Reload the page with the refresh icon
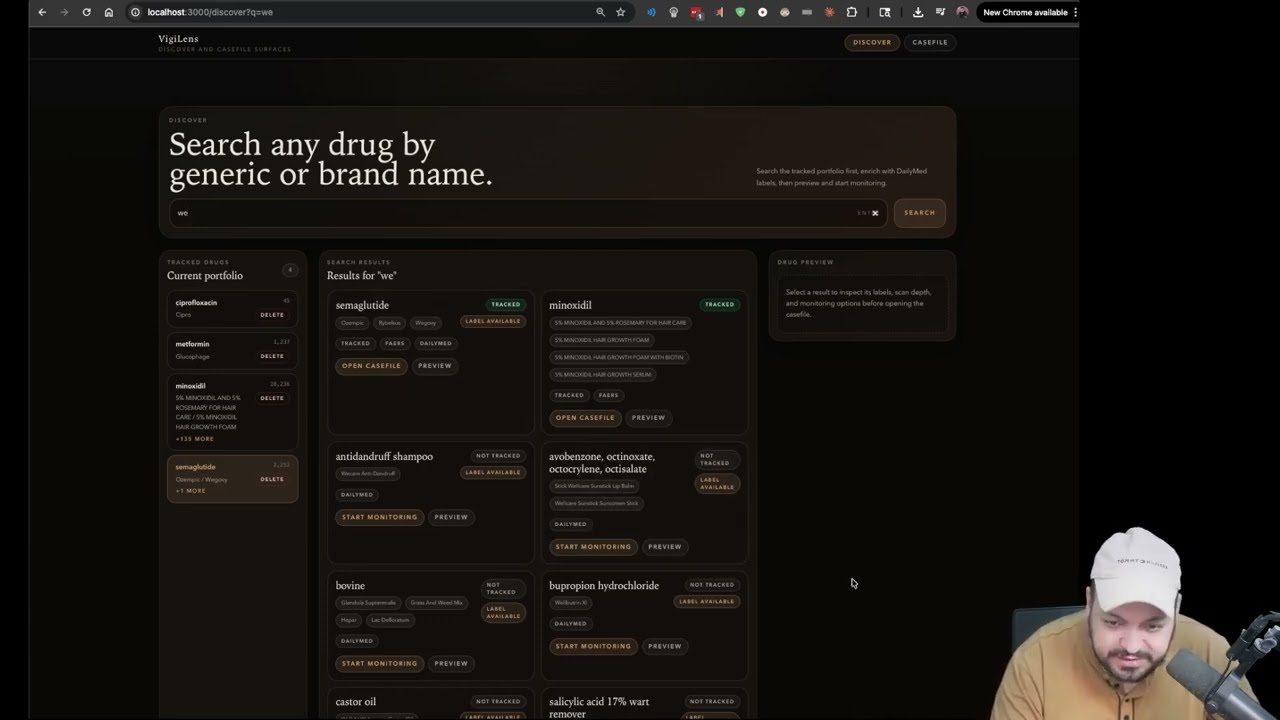 86,12
